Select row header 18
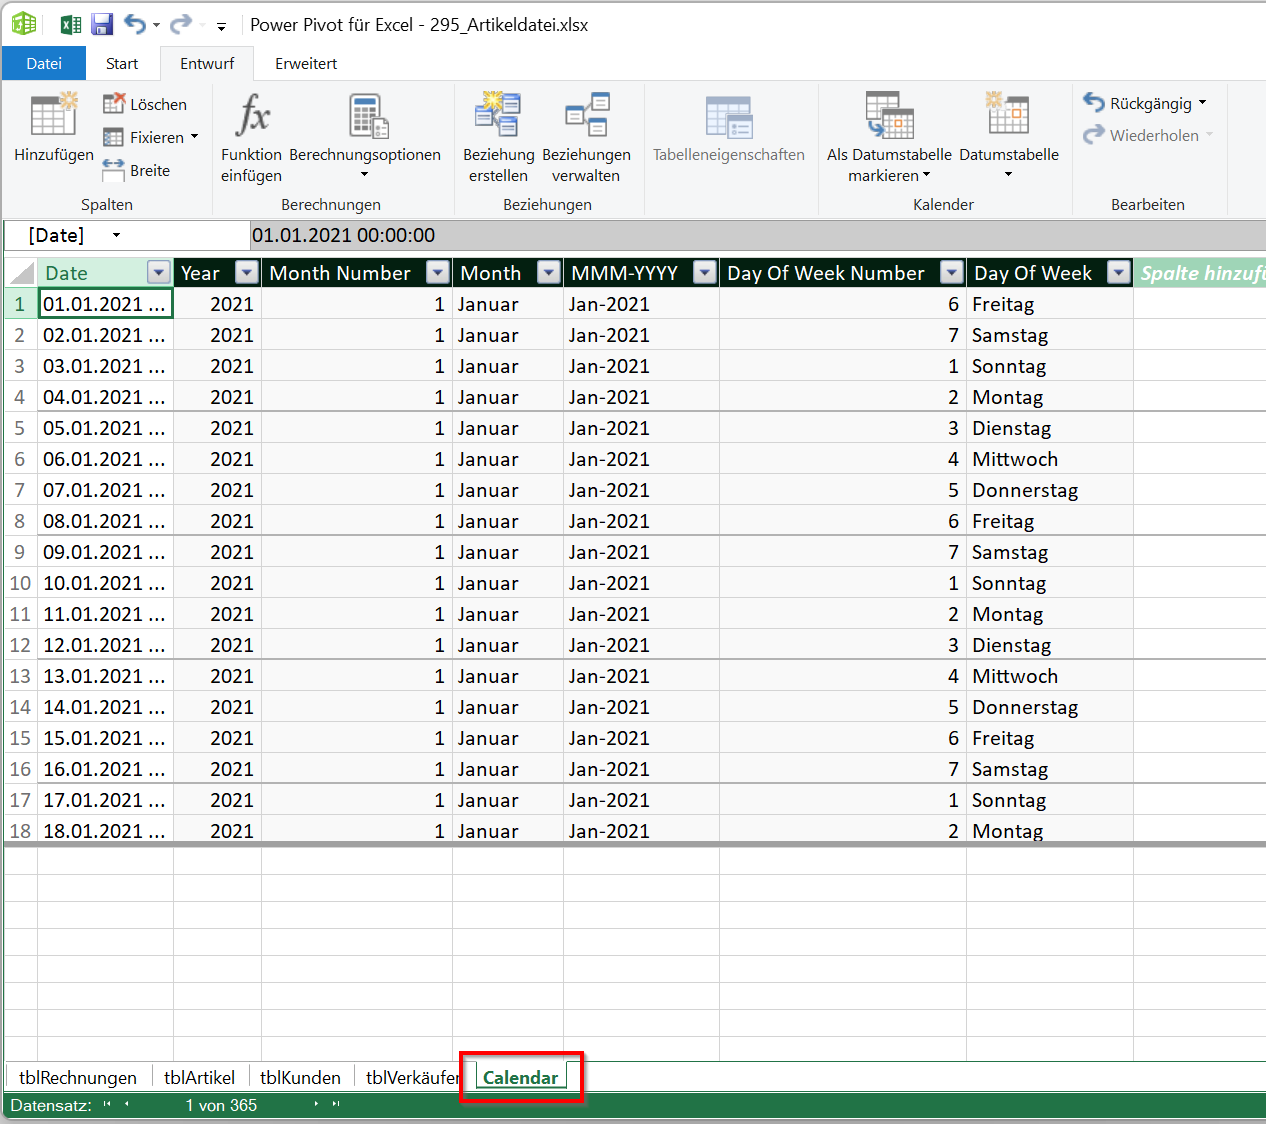The image size is (1266, 1124). (20, 831)
